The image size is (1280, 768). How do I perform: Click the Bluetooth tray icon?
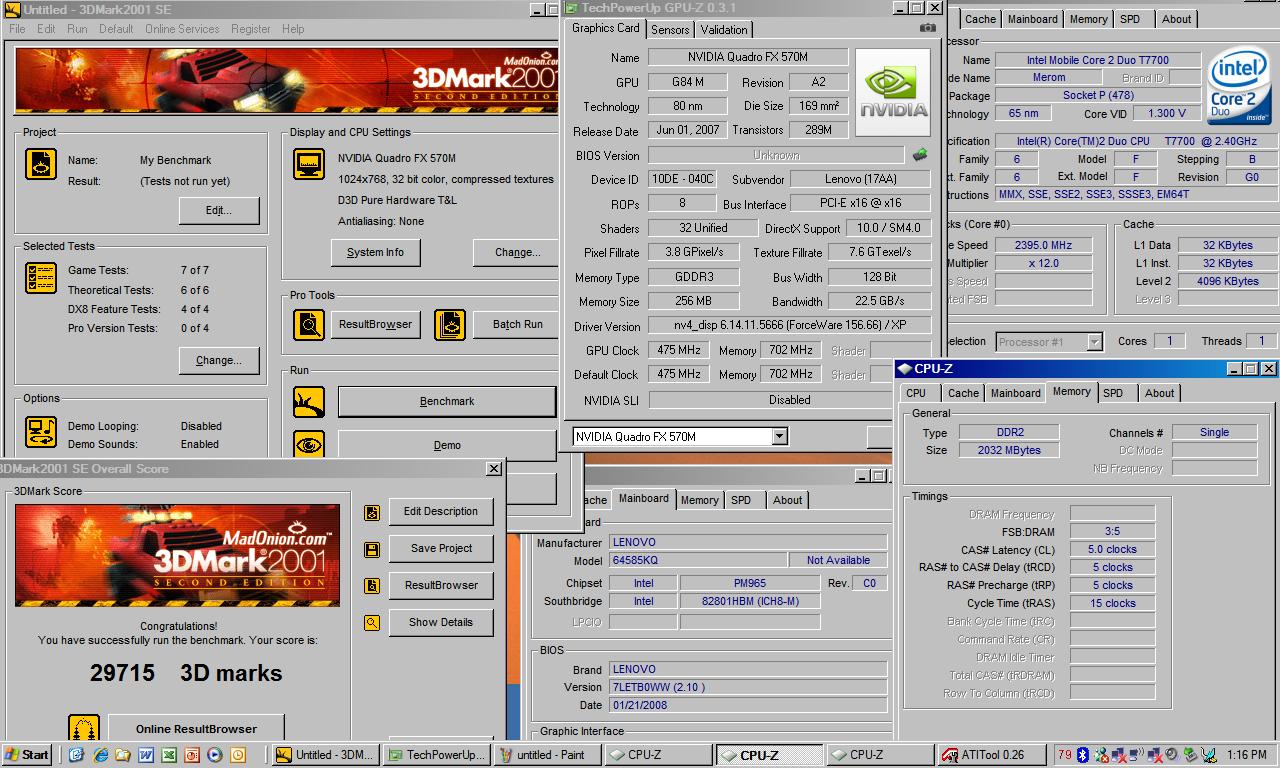[1082, 755]
